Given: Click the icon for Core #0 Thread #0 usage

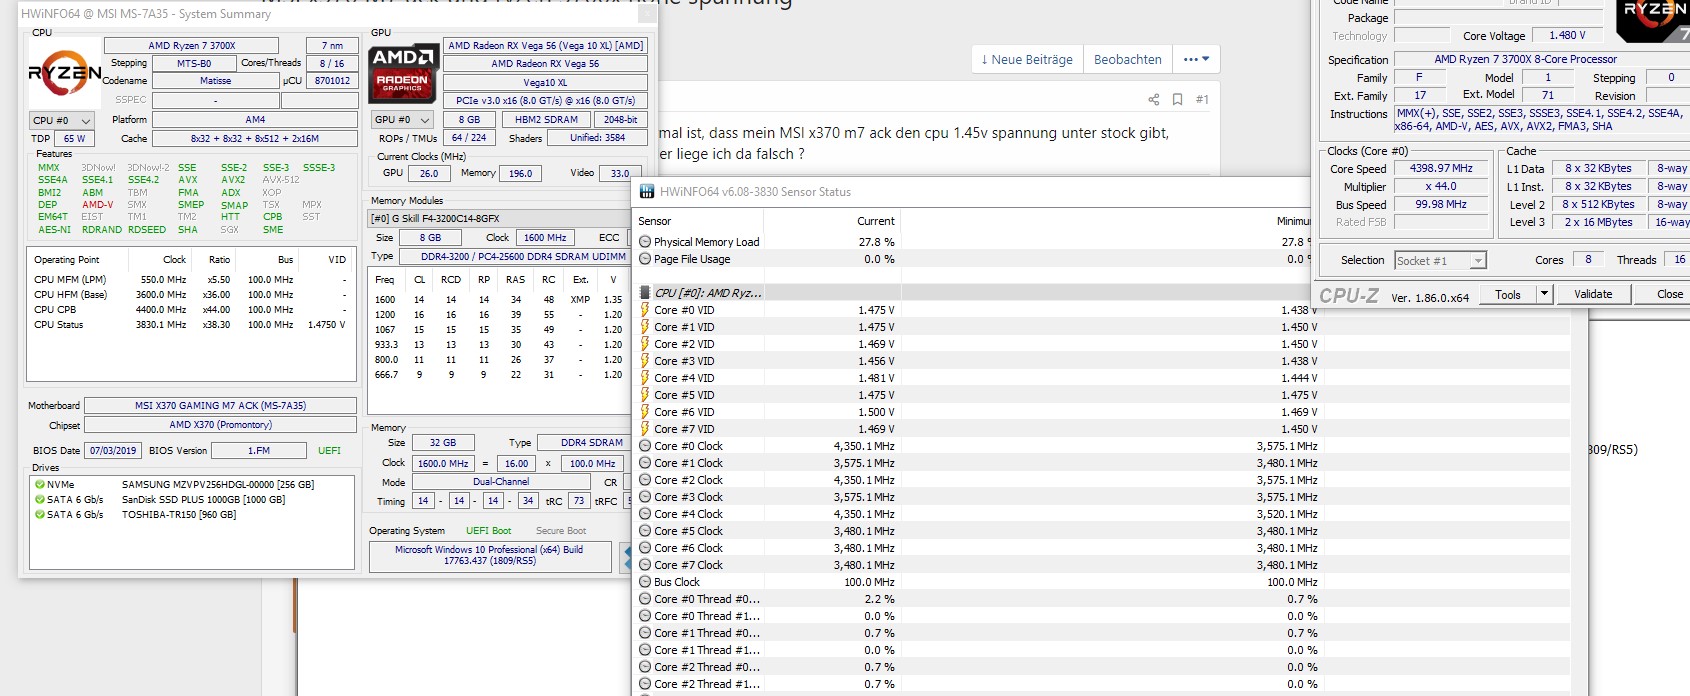Looking at the screenshot, I should [x=645, y=599].
